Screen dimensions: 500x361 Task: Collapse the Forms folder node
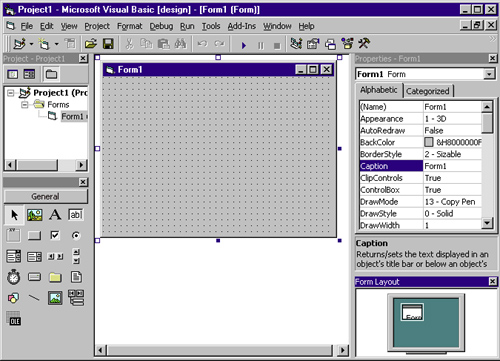click(x=24, y=105)
